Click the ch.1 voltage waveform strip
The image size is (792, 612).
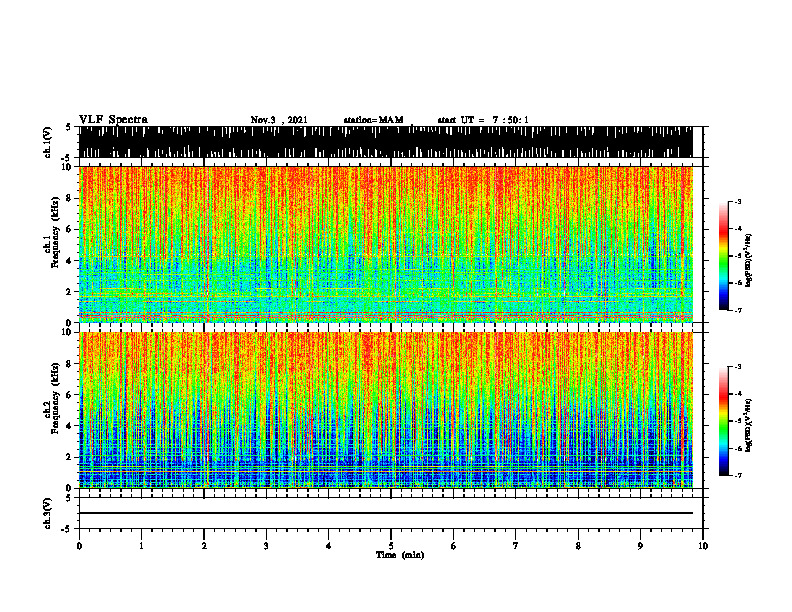386,142
